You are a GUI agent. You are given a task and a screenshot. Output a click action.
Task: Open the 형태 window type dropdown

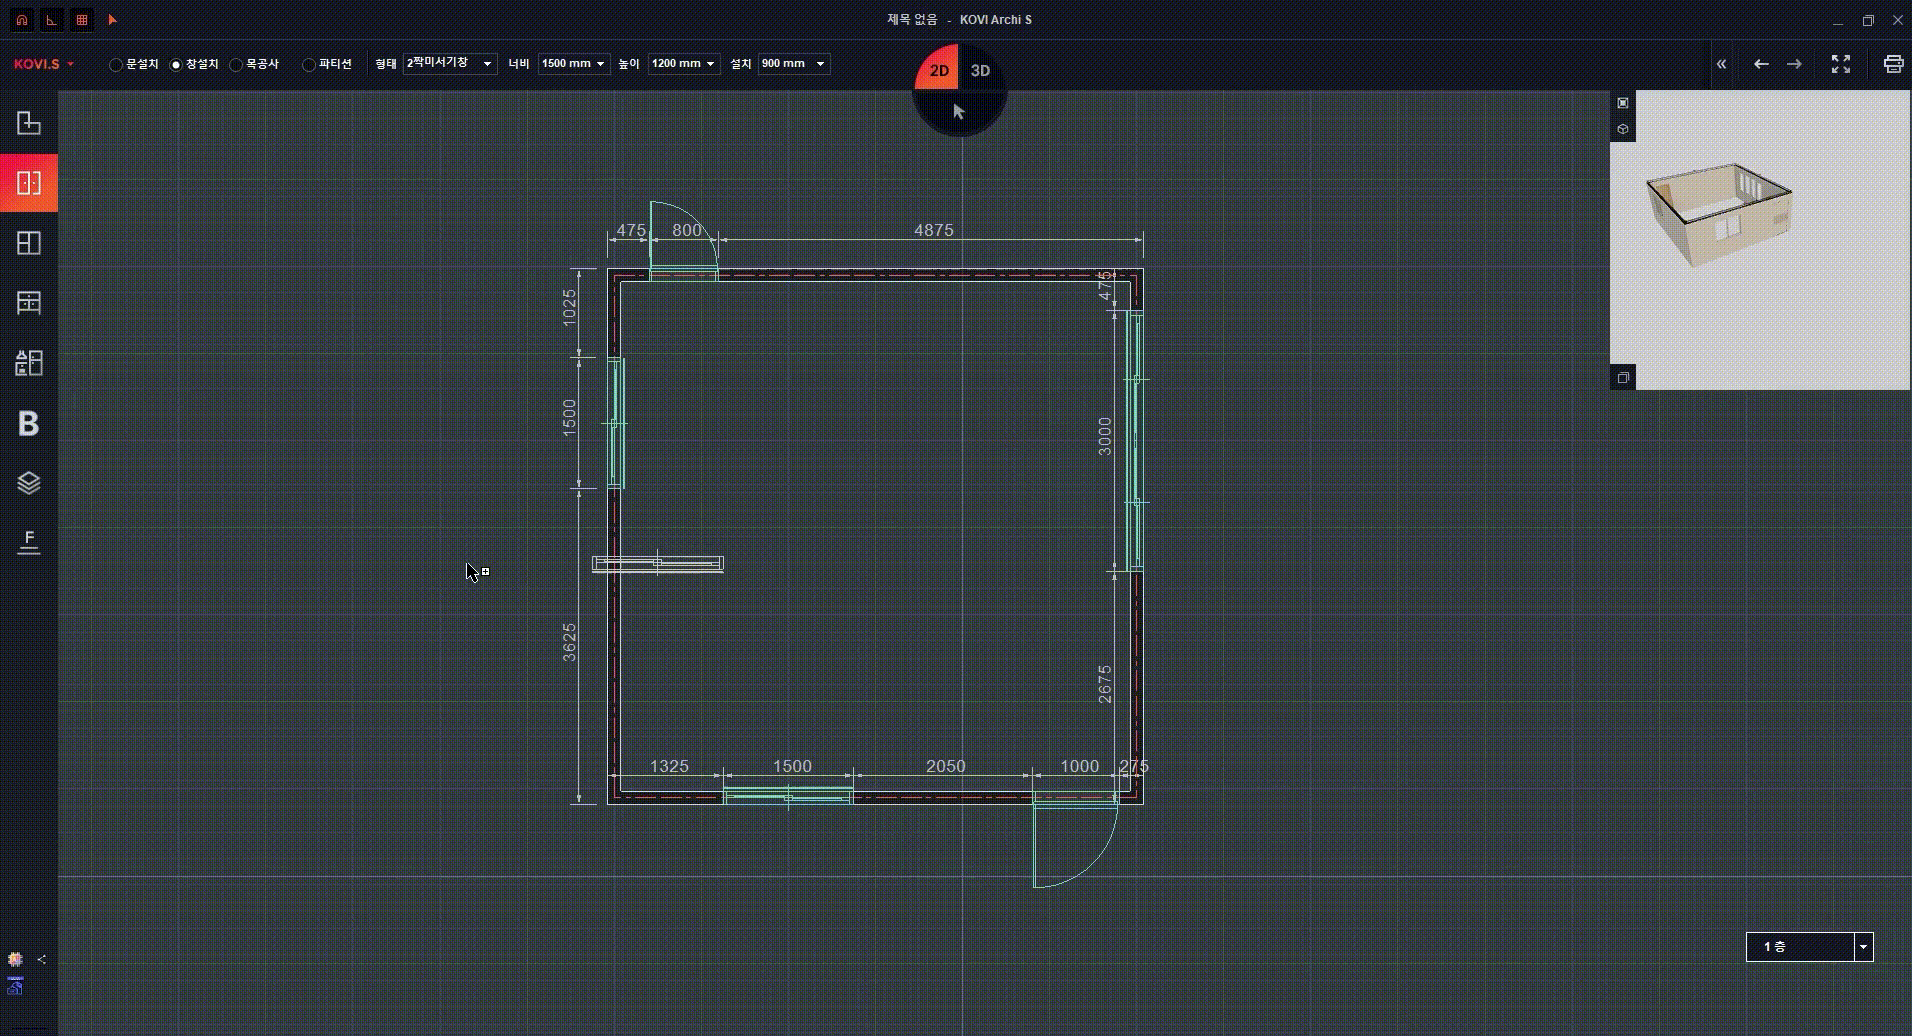(450, 64)
